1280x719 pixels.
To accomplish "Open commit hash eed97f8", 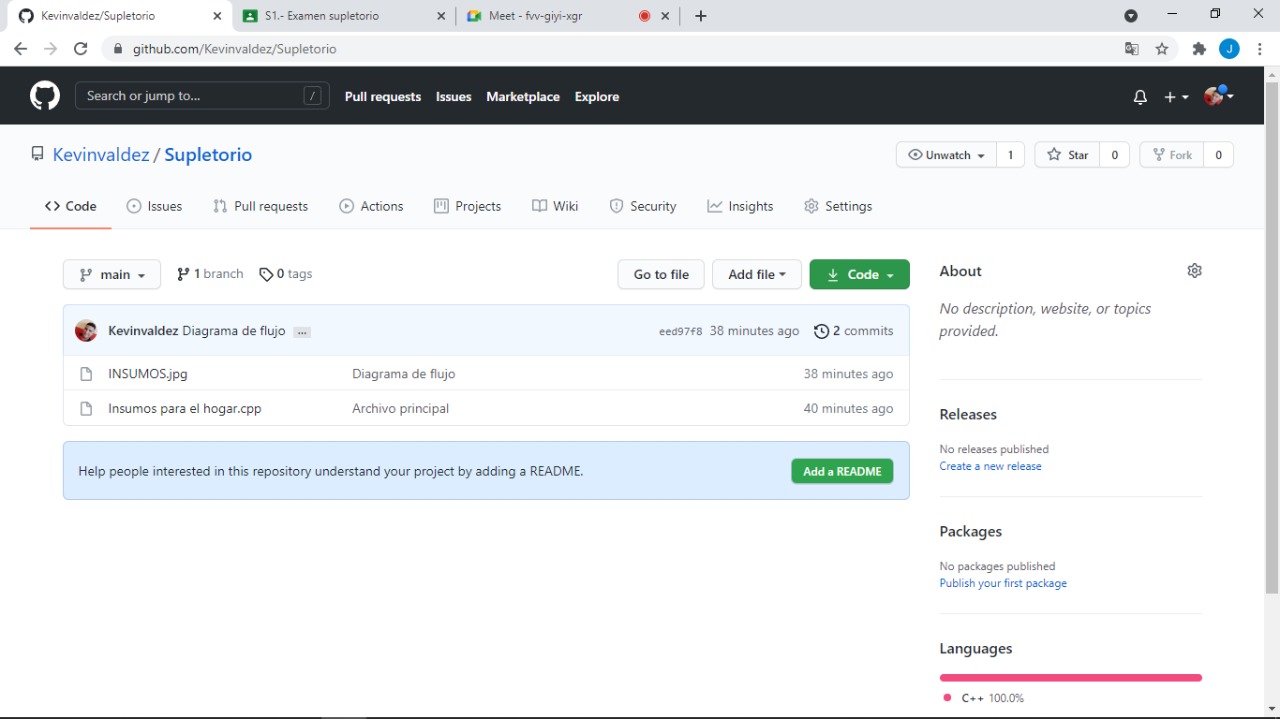I will [x=680, y=332].
